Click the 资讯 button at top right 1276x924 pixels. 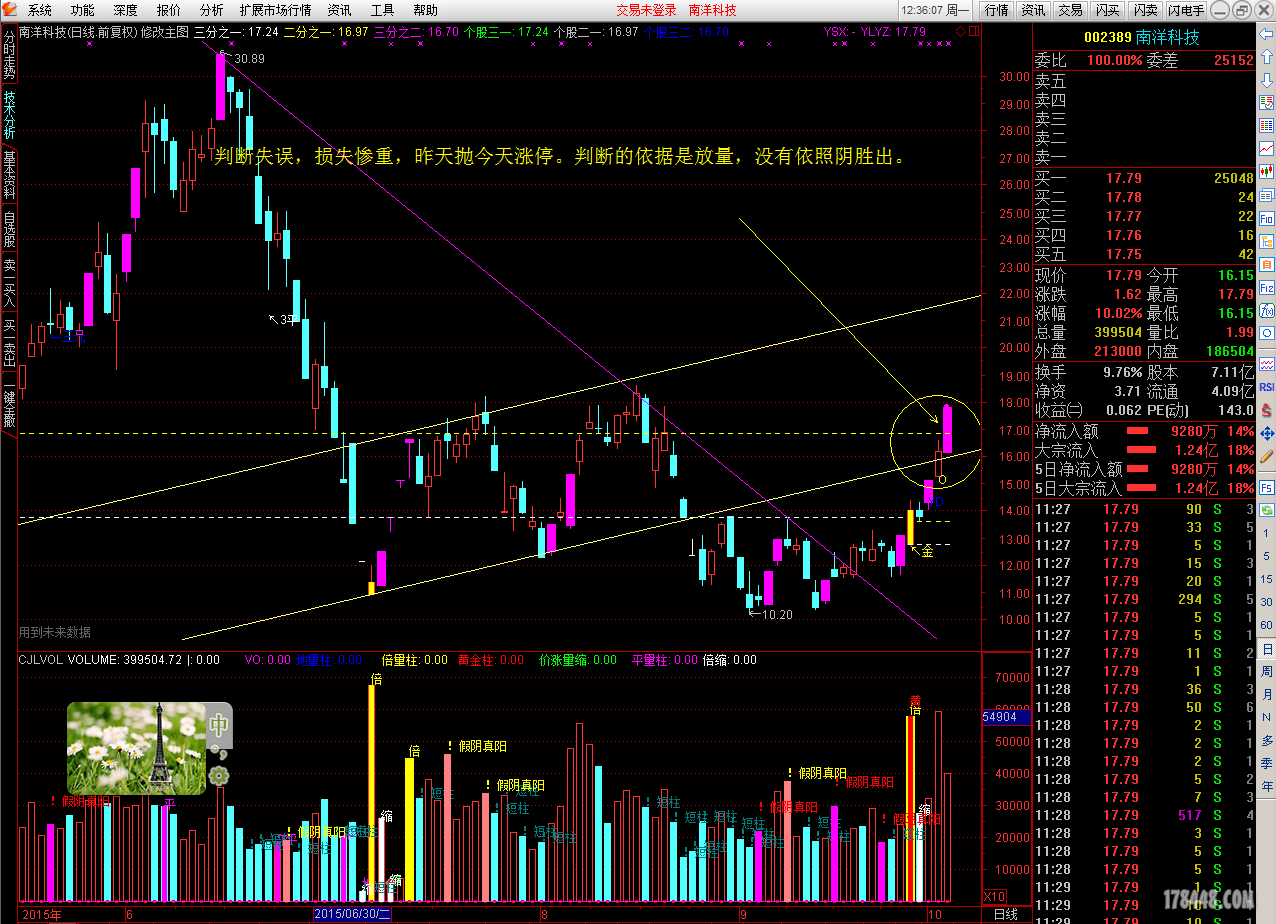(x=1033, y=10)
